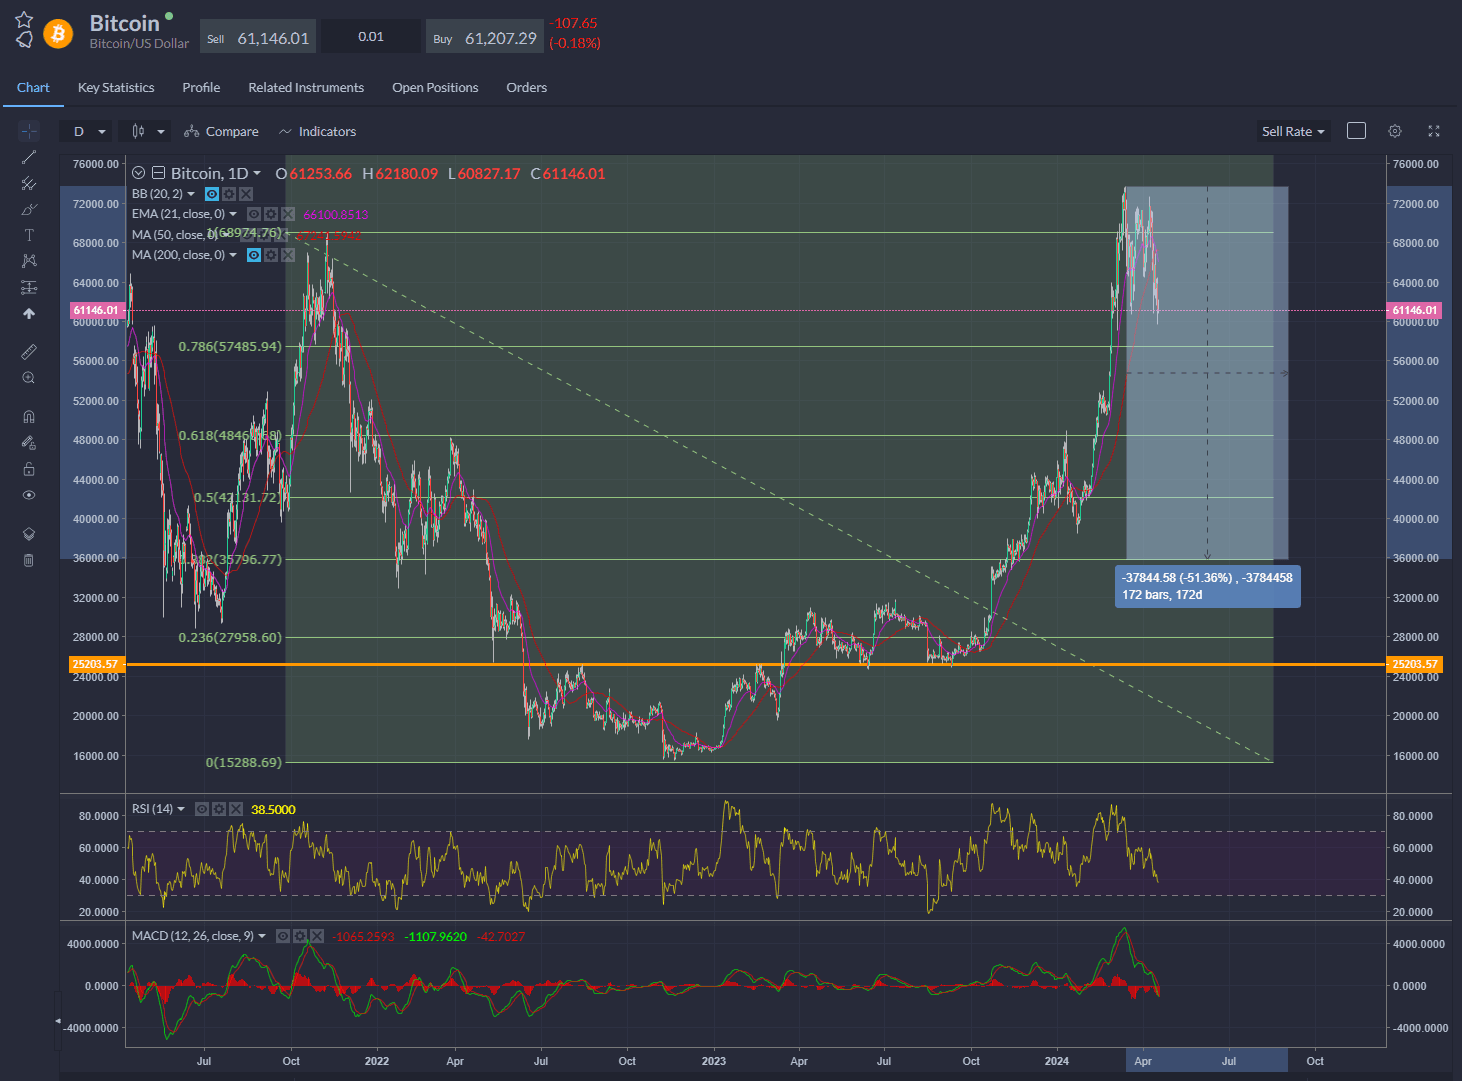1462x1081 pixels.
Task: Open the D timeframe dropdown
Action: click(x=87, y=131)
